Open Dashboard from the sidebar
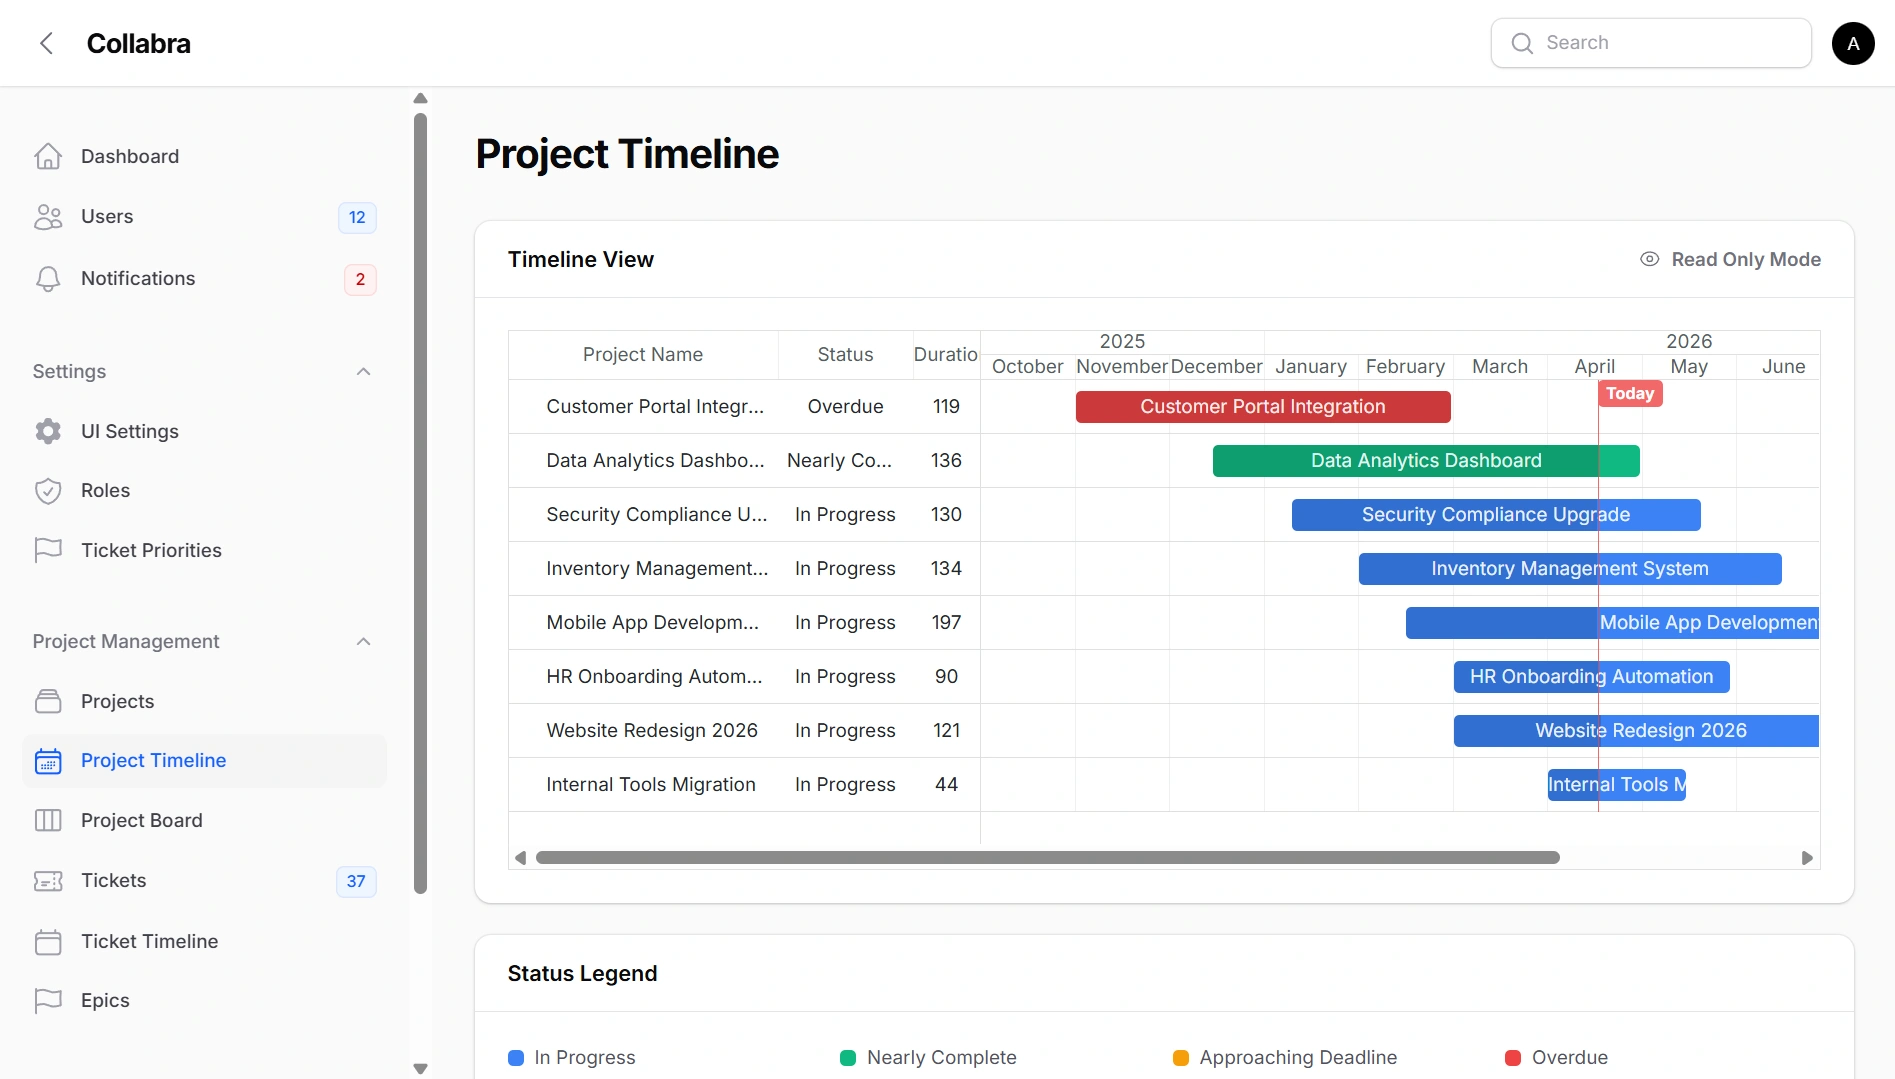Screen dimensions: 1895x1079 click(204, 156)
